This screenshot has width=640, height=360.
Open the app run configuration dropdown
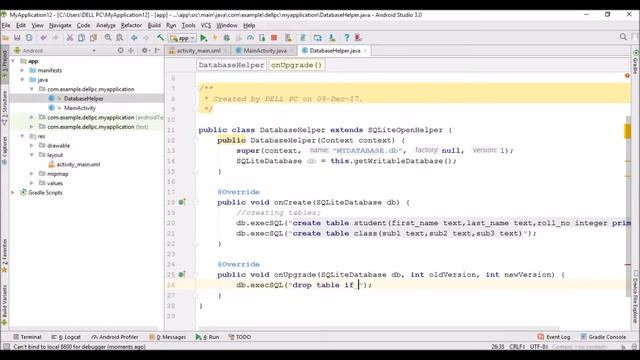click(182, 38)
